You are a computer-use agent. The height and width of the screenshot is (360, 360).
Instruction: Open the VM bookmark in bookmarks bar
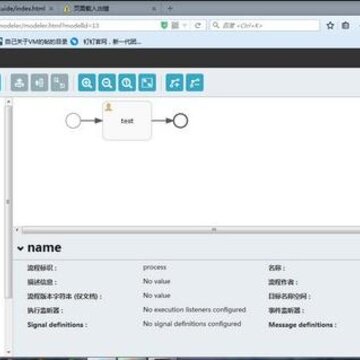point(33,42)
